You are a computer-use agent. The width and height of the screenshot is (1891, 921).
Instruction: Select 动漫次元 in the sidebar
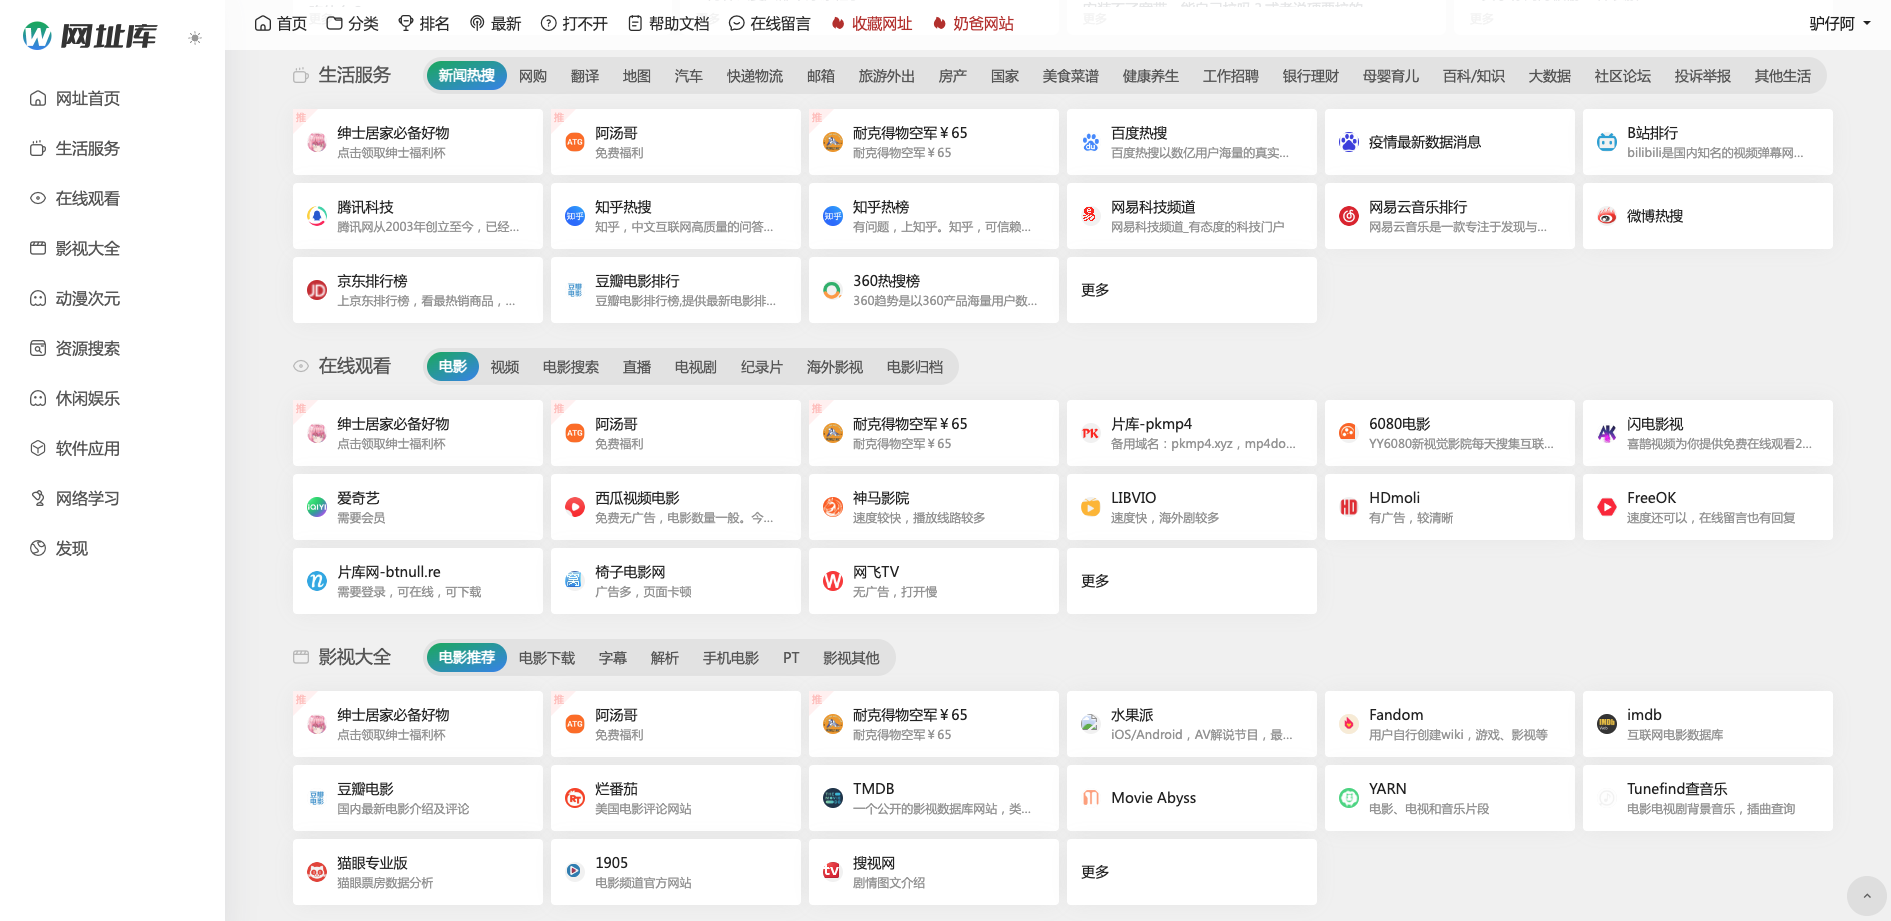(88, 298)
